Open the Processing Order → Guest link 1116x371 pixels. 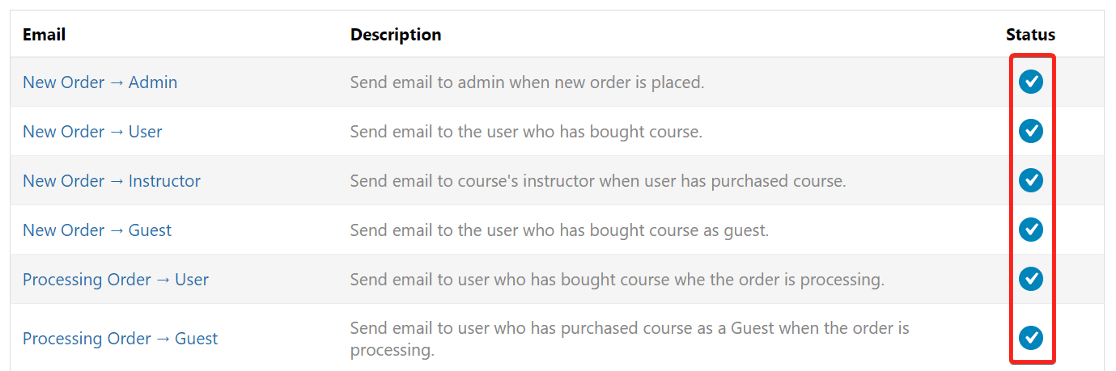coord(120,338)
